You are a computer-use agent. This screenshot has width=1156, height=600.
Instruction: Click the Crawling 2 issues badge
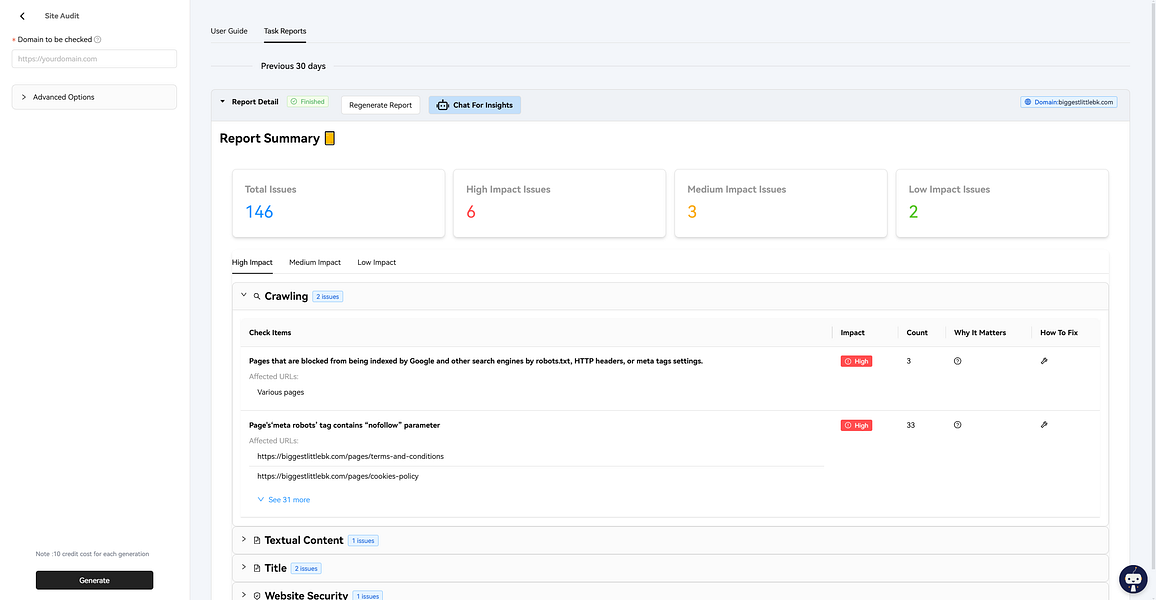(327, 296)
